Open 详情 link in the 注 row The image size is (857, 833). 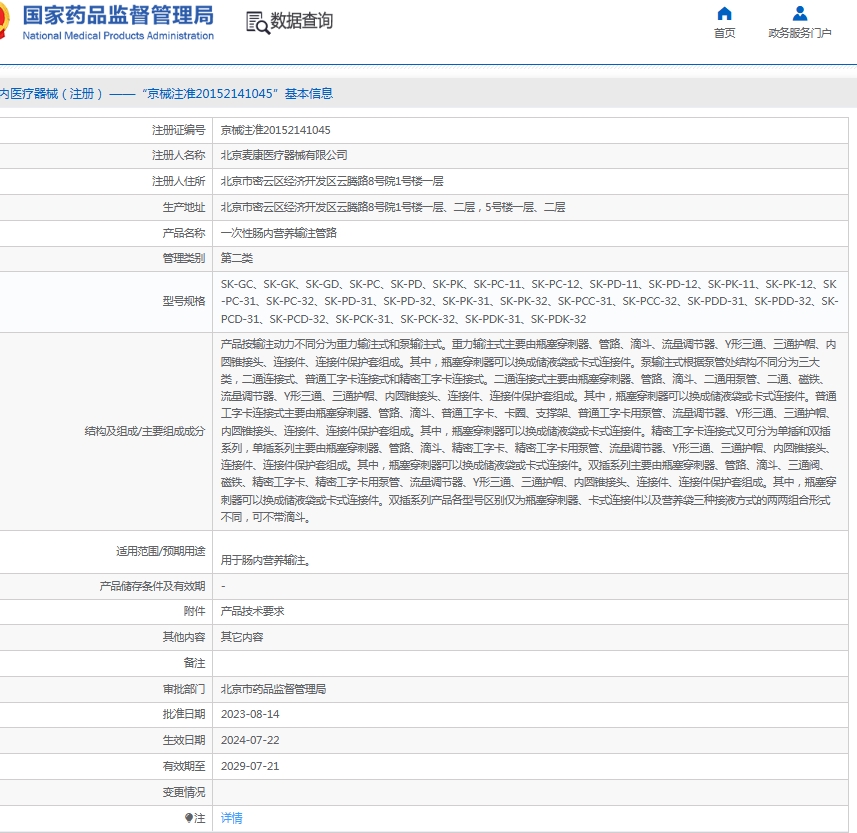pos(231,818)
